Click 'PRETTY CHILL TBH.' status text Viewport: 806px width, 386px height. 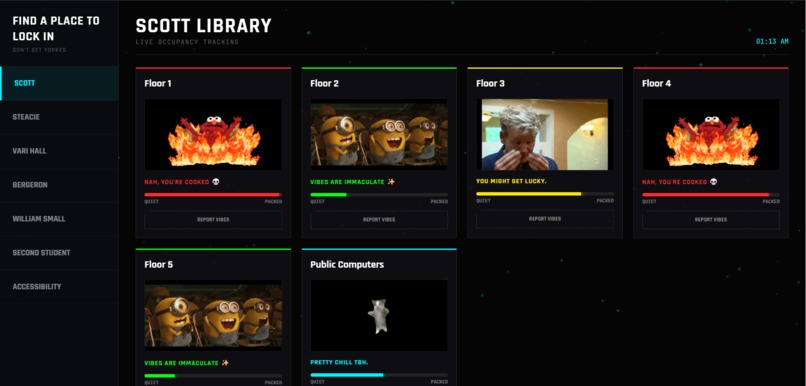coord(339,362)
